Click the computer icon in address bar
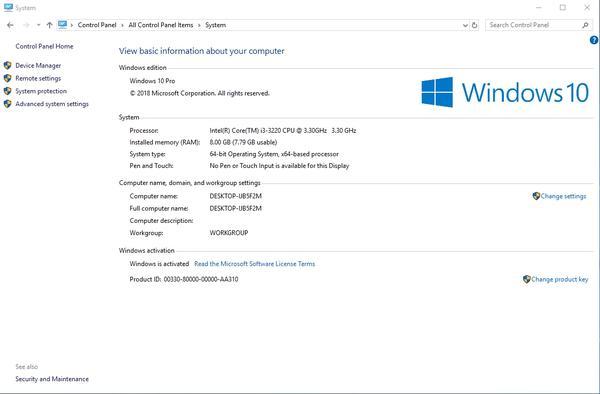 coord(62,25)
